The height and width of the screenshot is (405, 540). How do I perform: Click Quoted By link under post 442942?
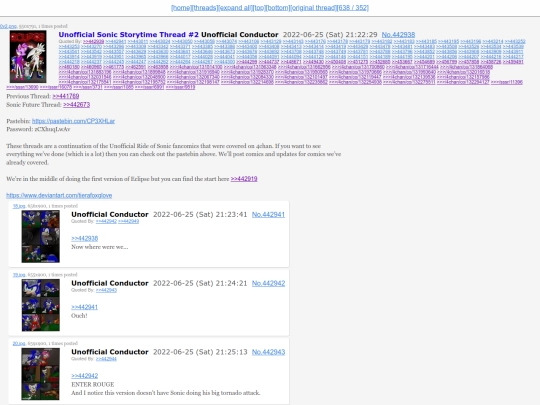[x=106, y=290]
